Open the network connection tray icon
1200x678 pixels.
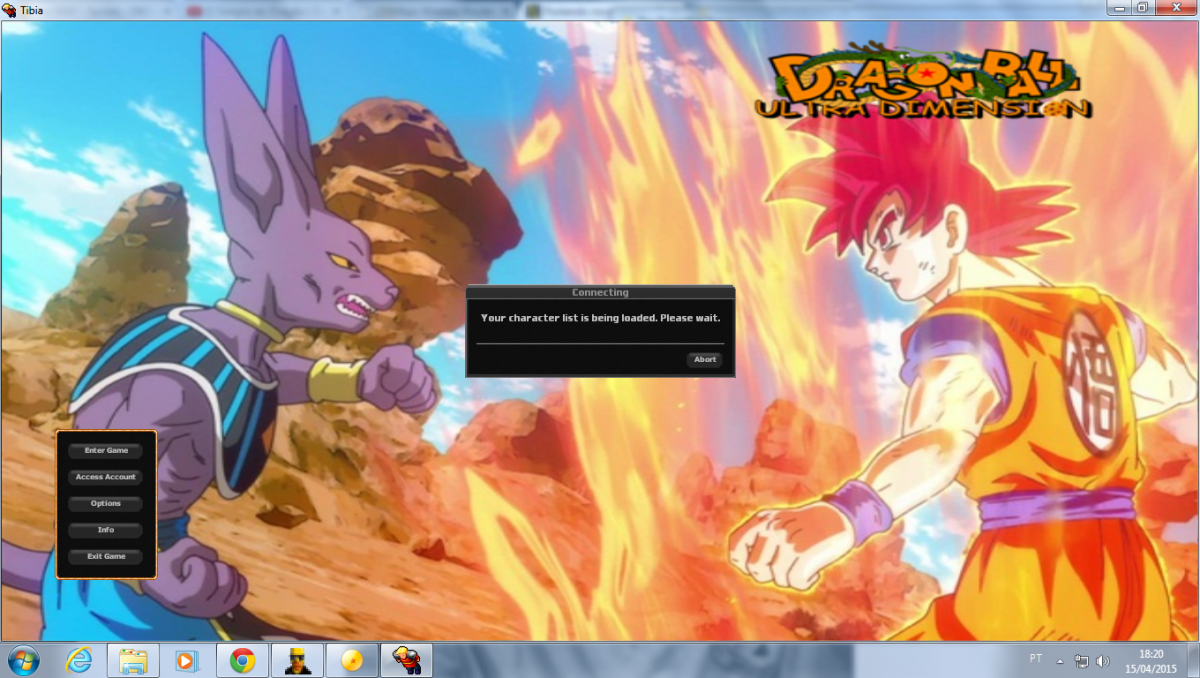click(x=1082, y=661)
